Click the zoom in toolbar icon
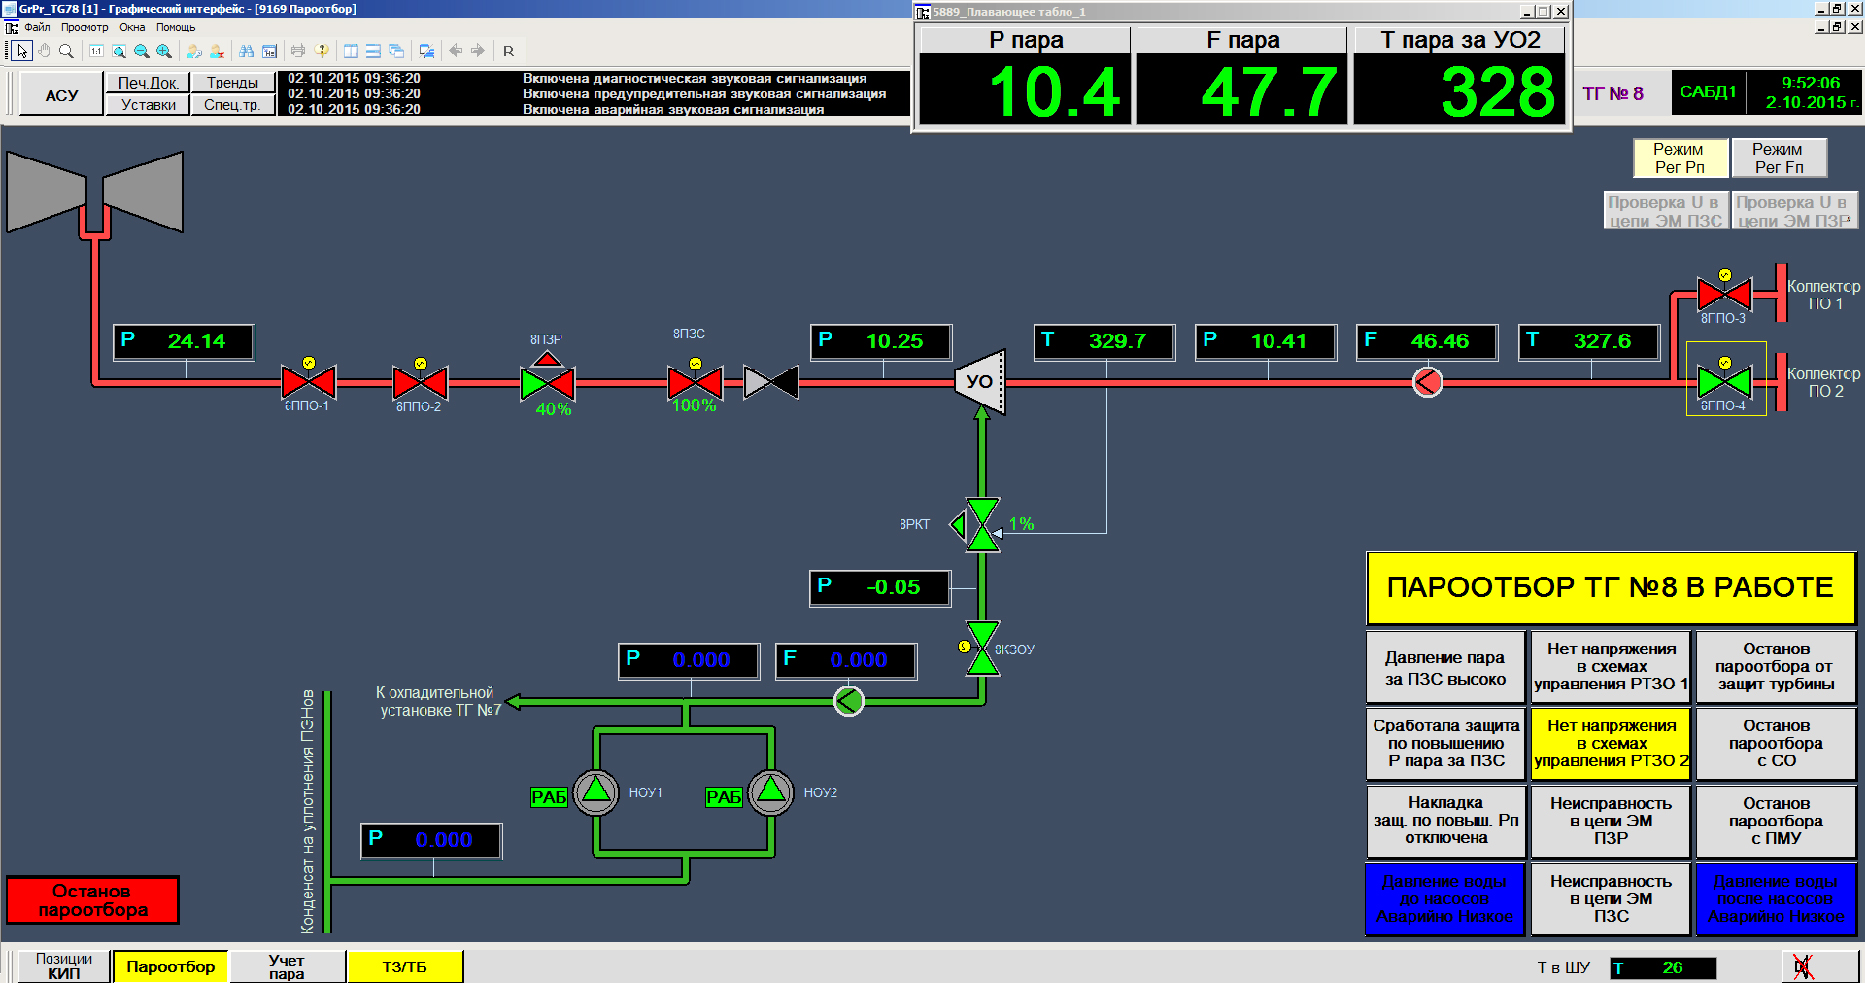 [x=164, y=51]
